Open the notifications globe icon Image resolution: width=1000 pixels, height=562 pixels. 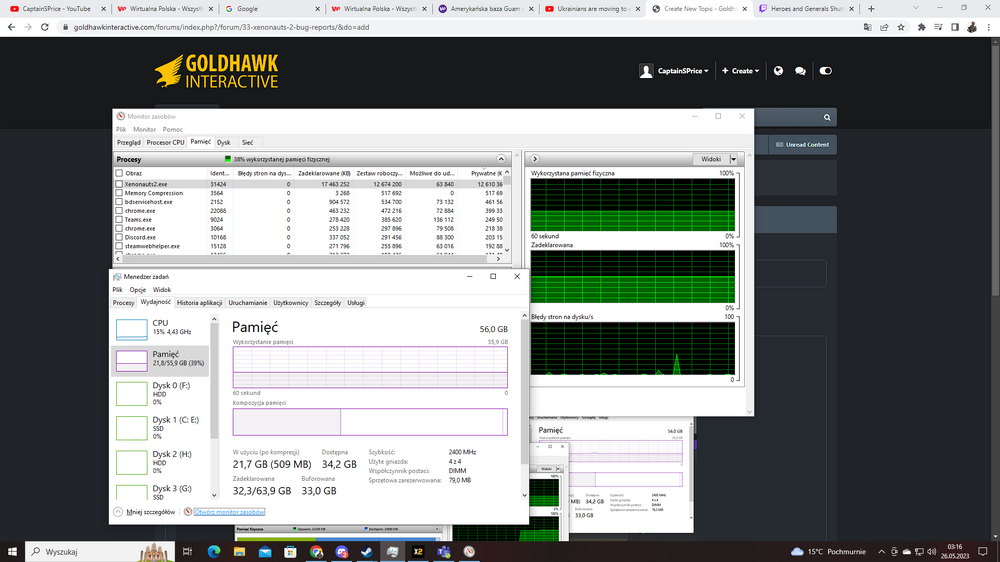point(778,71)
